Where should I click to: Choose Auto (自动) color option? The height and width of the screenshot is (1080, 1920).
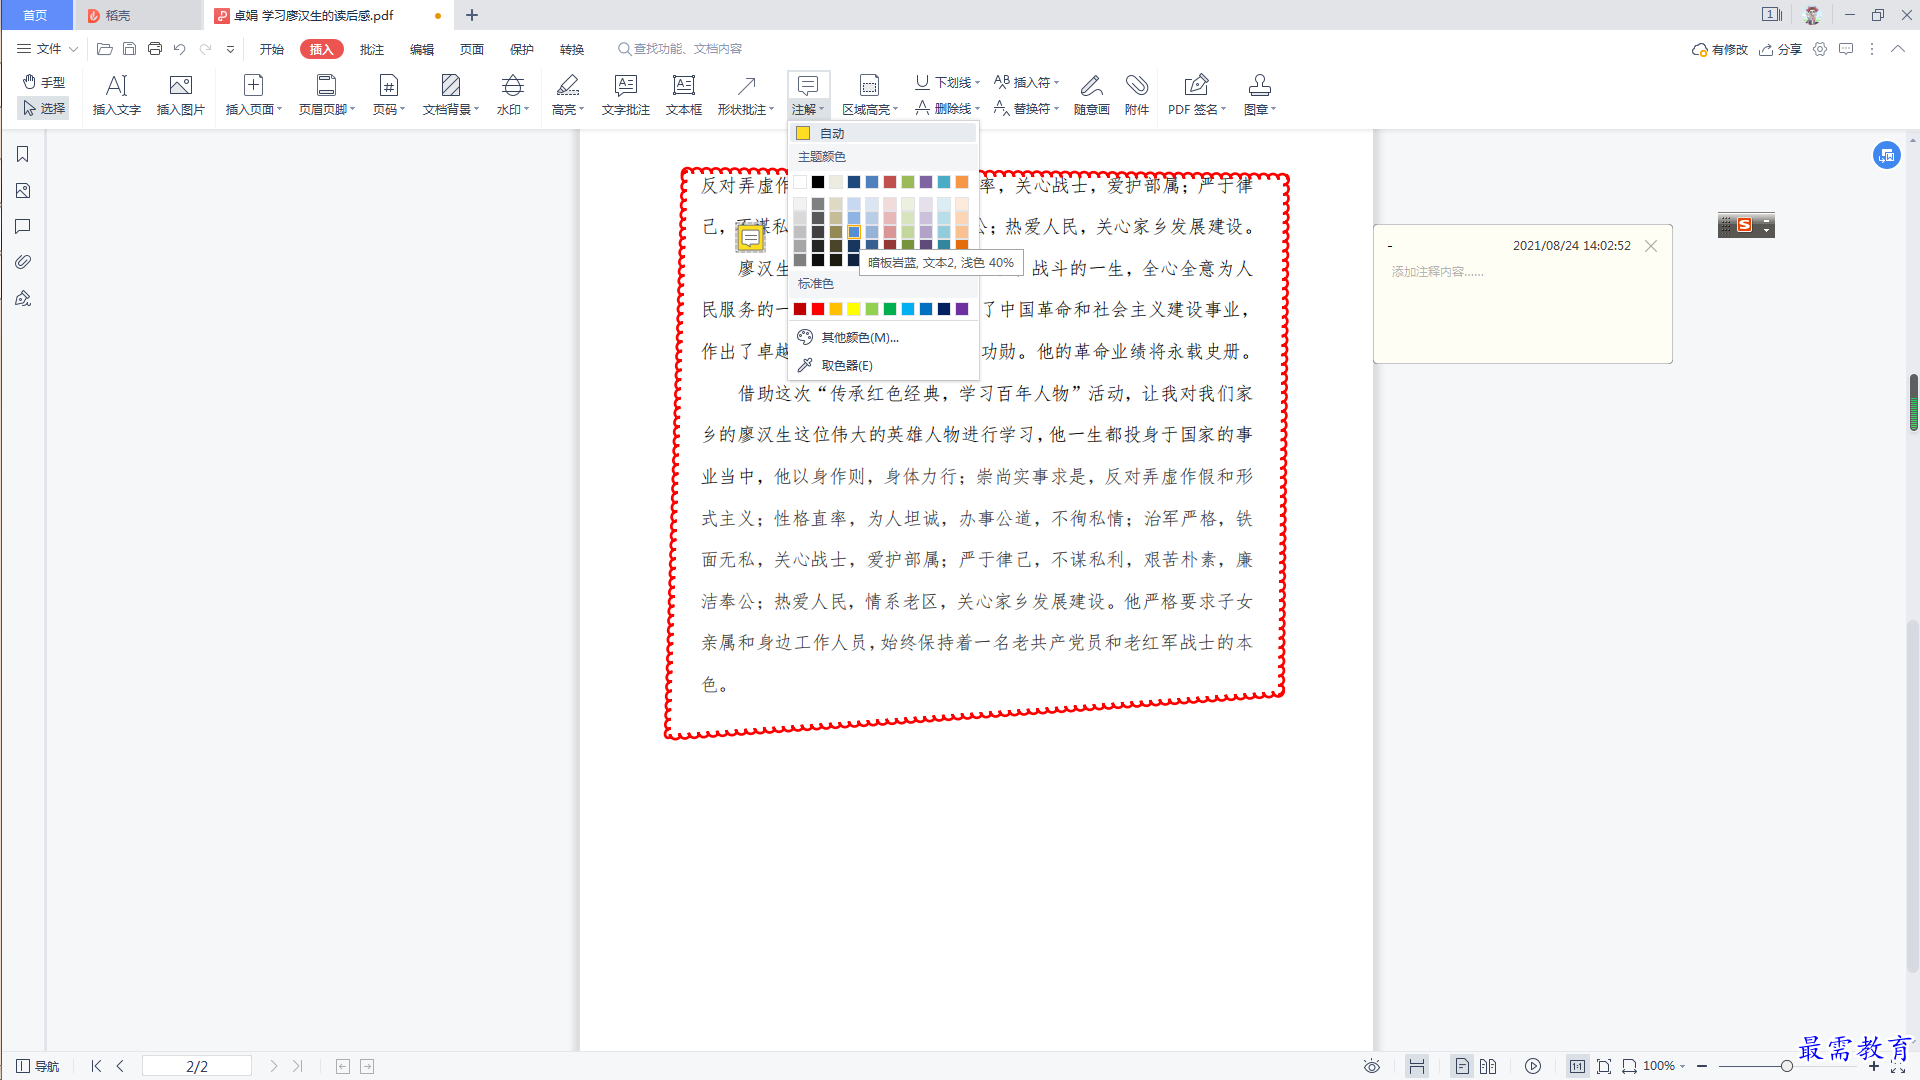[x=884, y=133]
